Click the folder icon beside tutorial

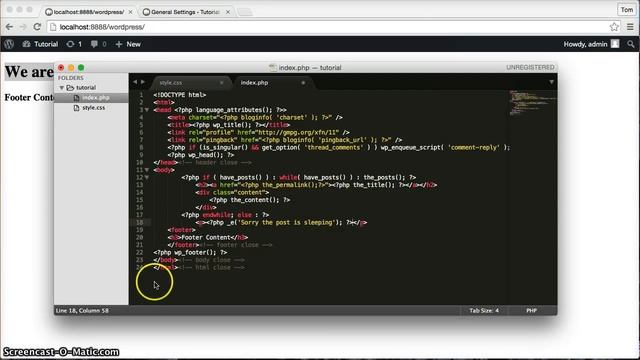click(70, 88)
